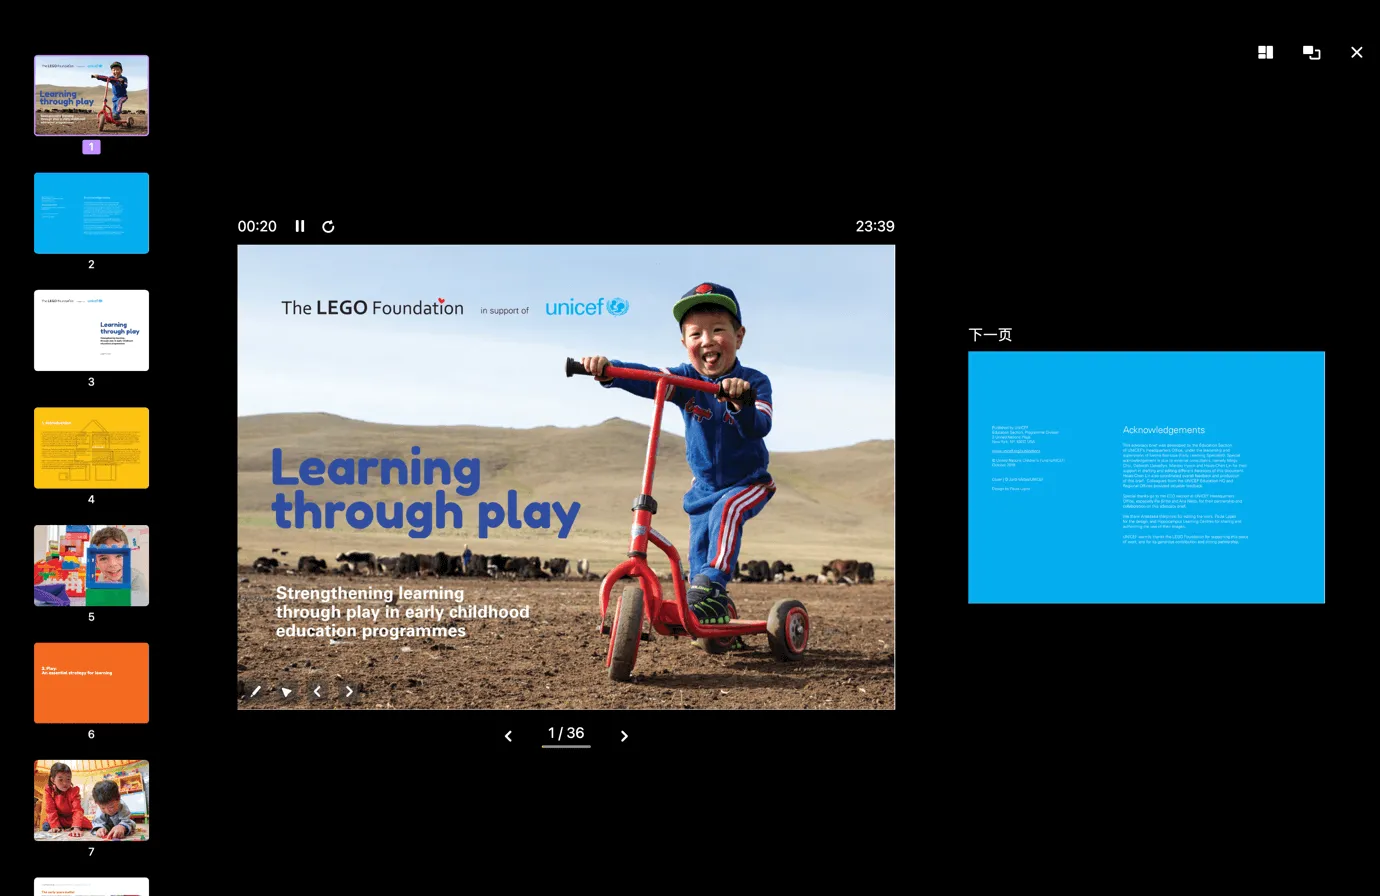
Task: Advance using the slide overlay right chevron
Action: coord(349,691)
